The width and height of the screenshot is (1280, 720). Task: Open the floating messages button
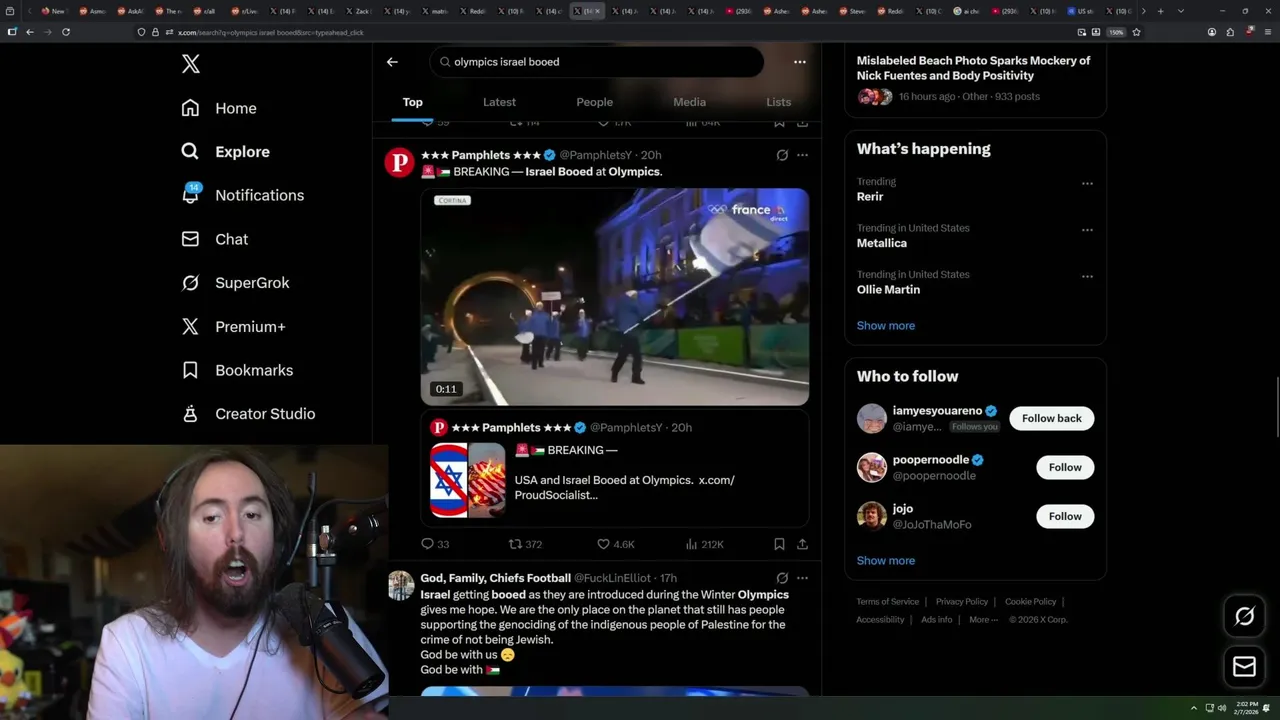[x=1244, y=667]
